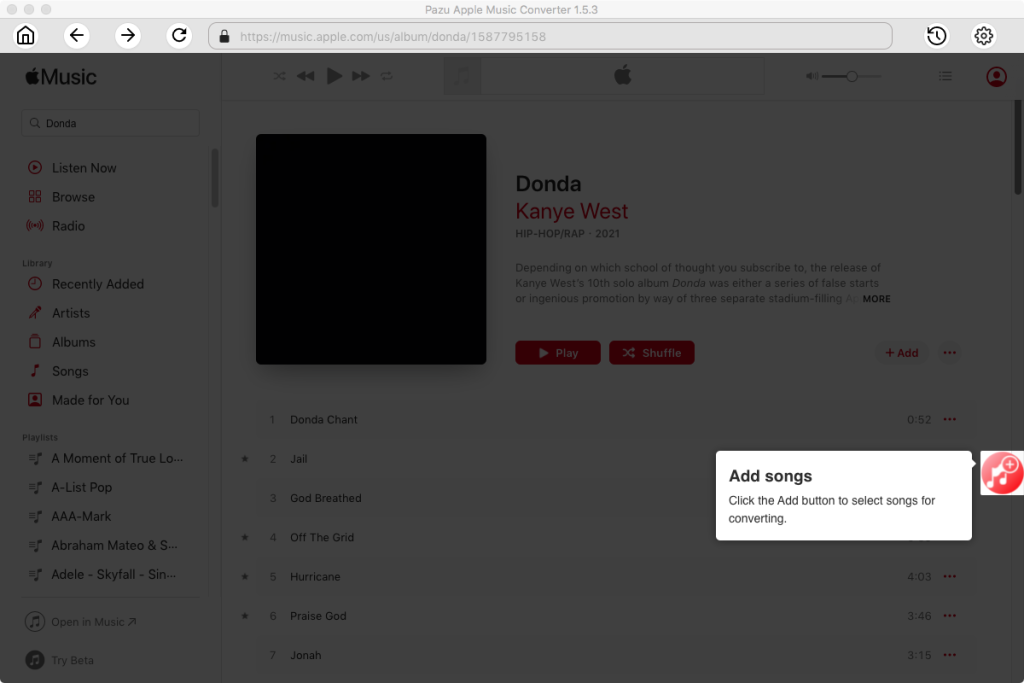The image size is (1024, 683).
Task: Click the search field containing Donda
Action: tap(110, 123)
